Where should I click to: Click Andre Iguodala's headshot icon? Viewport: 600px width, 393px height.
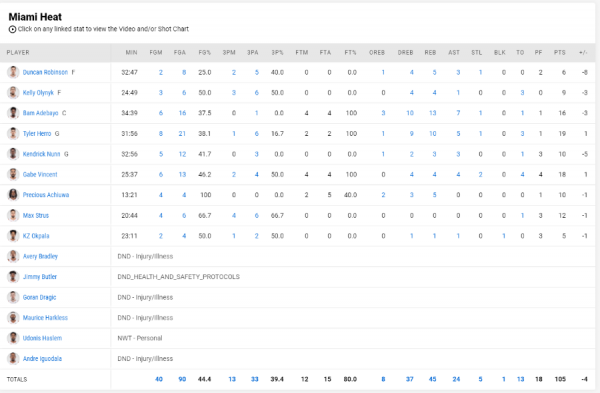[x=13, y=359]
